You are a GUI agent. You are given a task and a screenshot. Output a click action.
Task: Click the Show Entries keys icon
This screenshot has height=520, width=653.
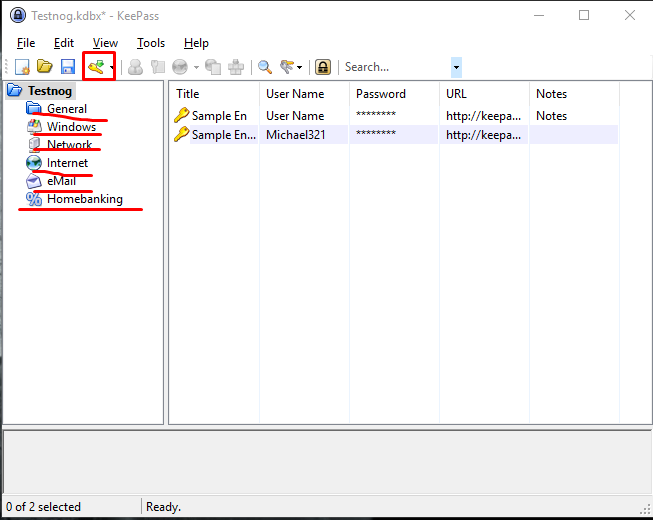click(287, 67)
